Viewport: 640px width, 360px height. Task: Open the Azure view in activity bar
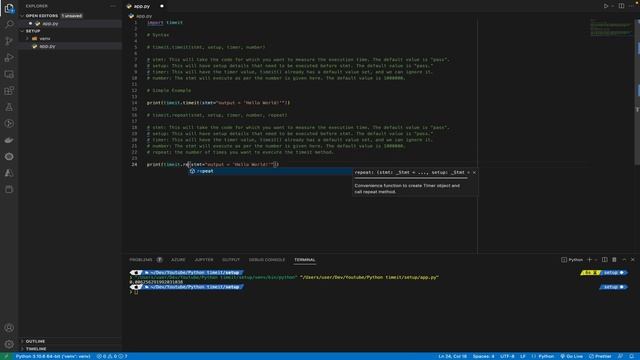[x=9, y=173]
